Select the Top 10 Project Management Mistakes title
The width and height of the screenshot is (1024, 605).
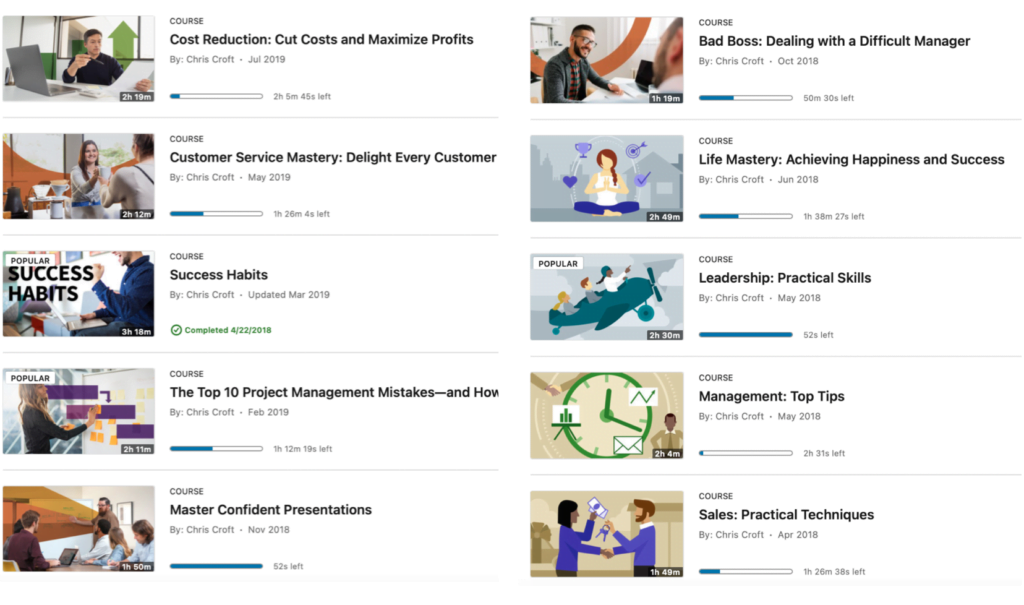(x=333, y=392)
